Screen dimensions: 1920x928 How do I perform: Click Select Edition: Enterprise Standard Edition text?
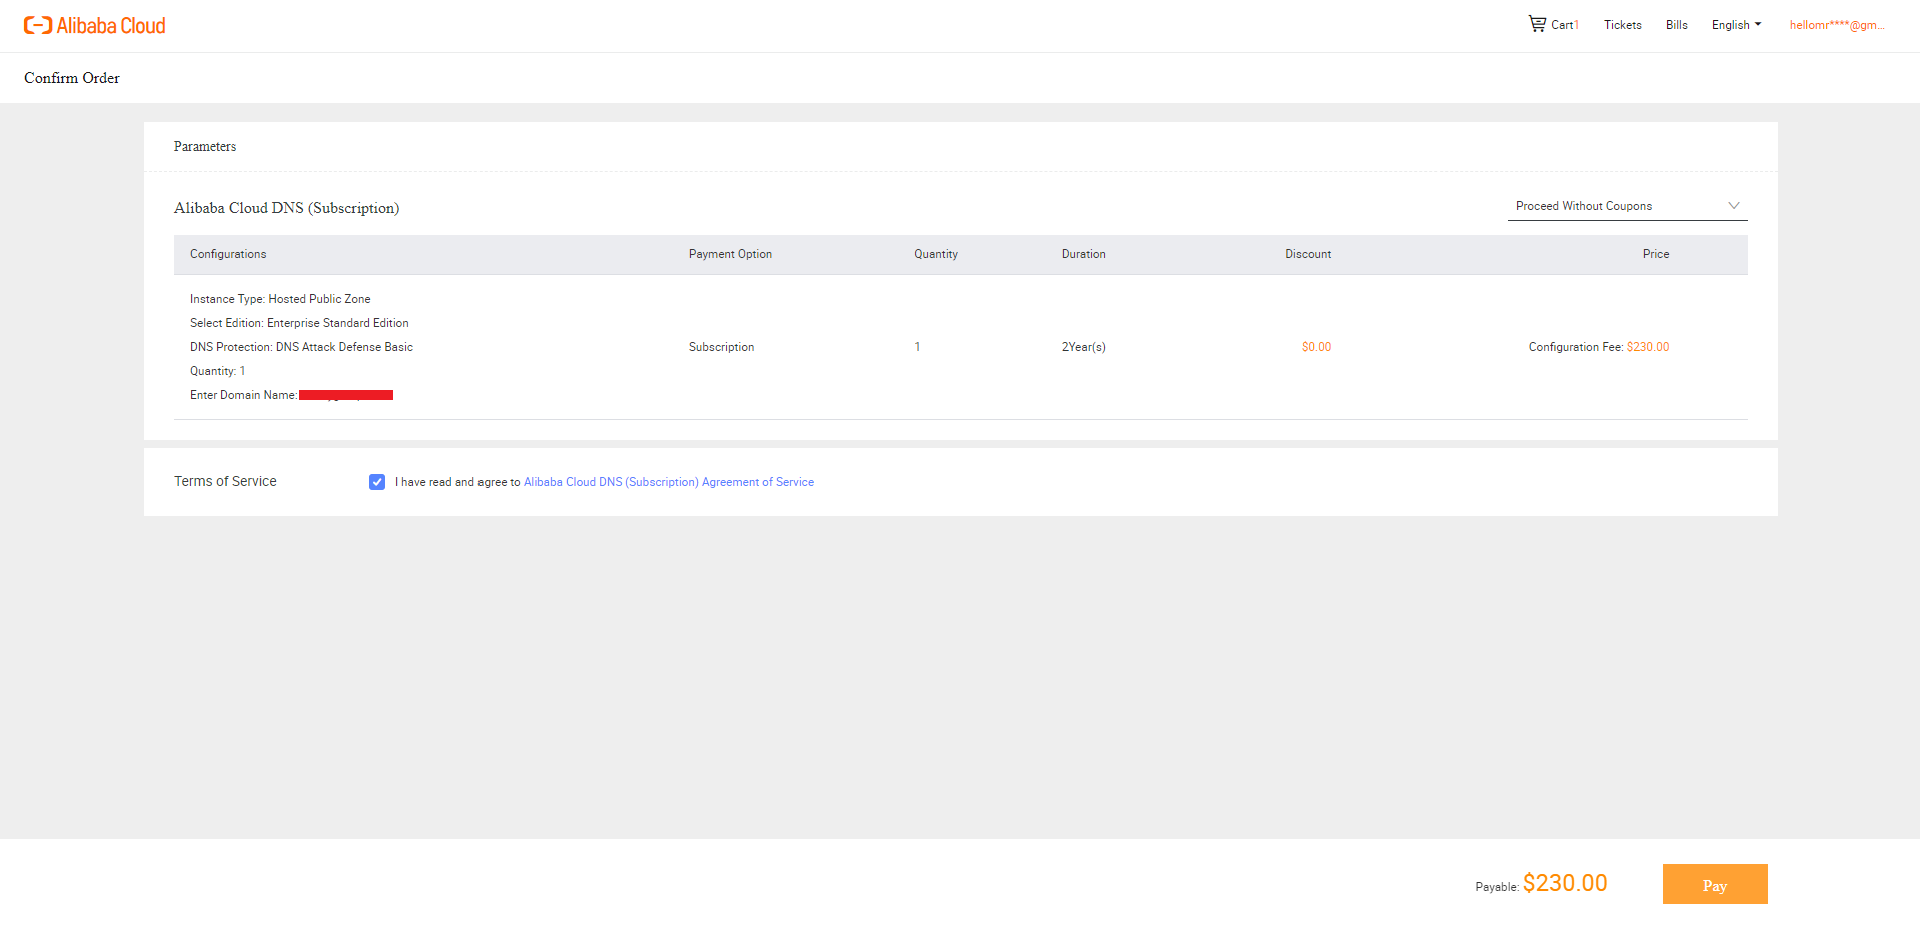pyautogui.click(x=299, y=323)
